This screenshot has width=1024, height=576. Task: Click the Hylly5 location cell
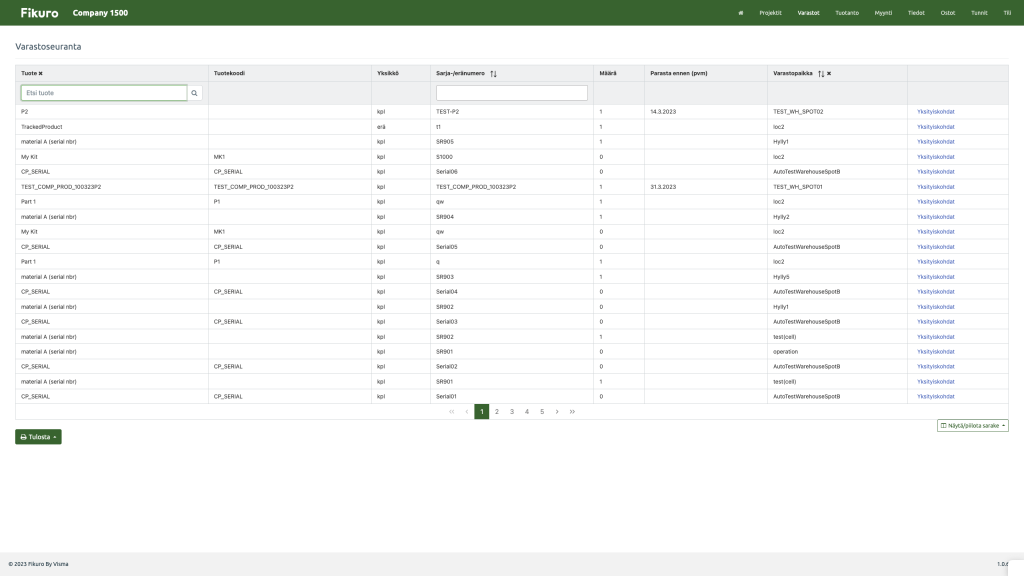click(x=781, y=277)
